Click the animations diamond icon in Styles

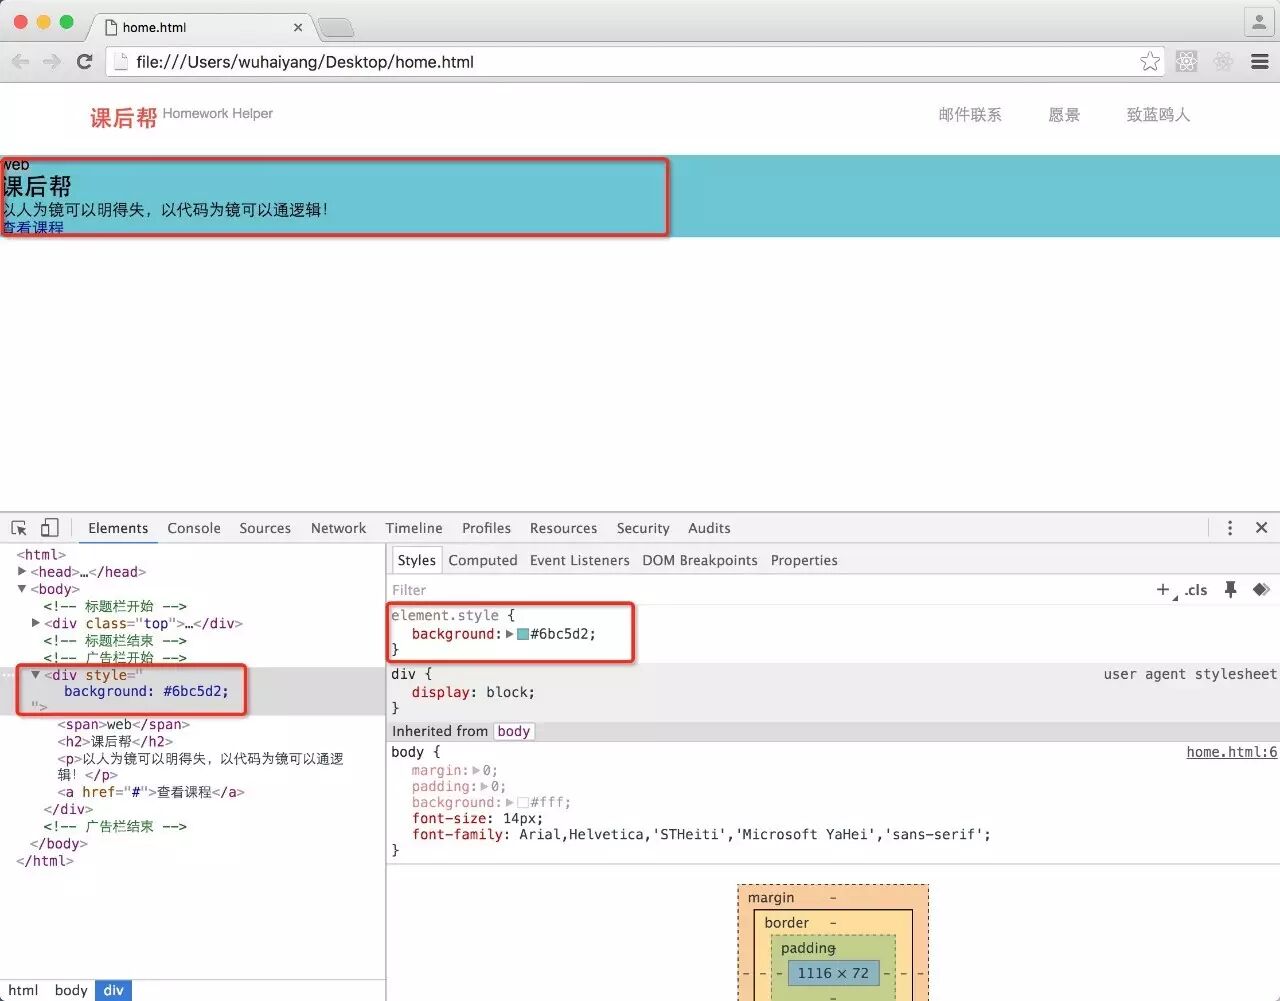coord(1261,590)
